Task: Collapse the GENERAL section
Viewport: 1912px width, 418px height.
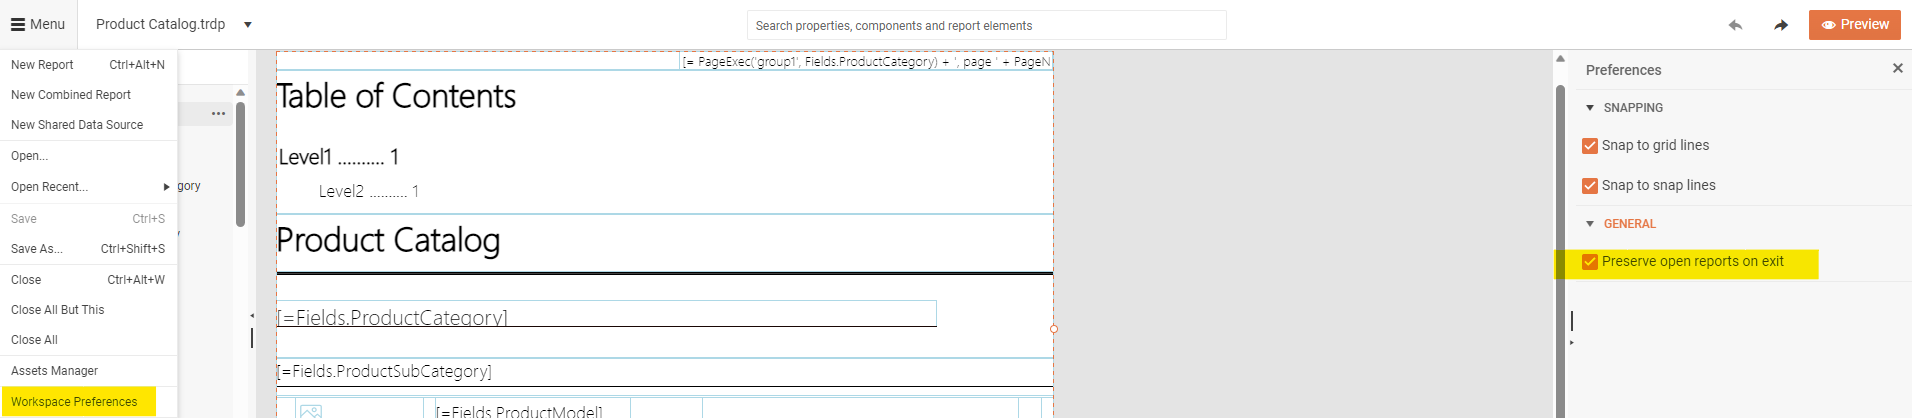Action: tap(1590, 224)
